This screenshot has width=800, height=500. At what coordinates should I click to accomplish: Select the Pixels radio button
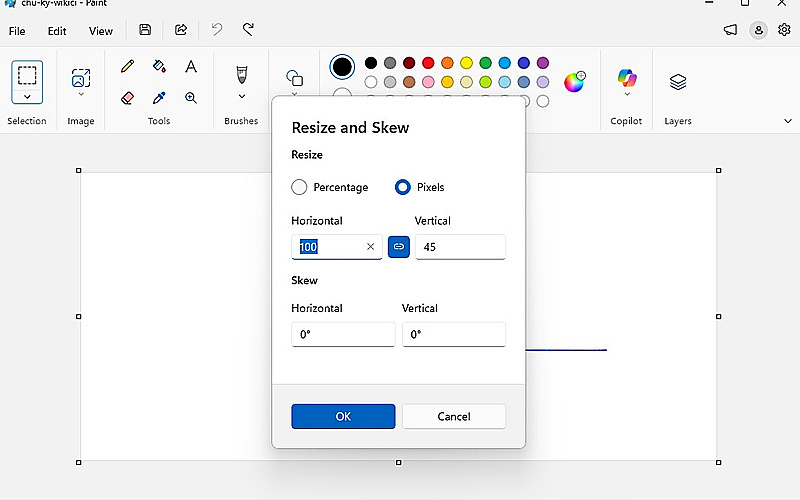click(403, 187)
